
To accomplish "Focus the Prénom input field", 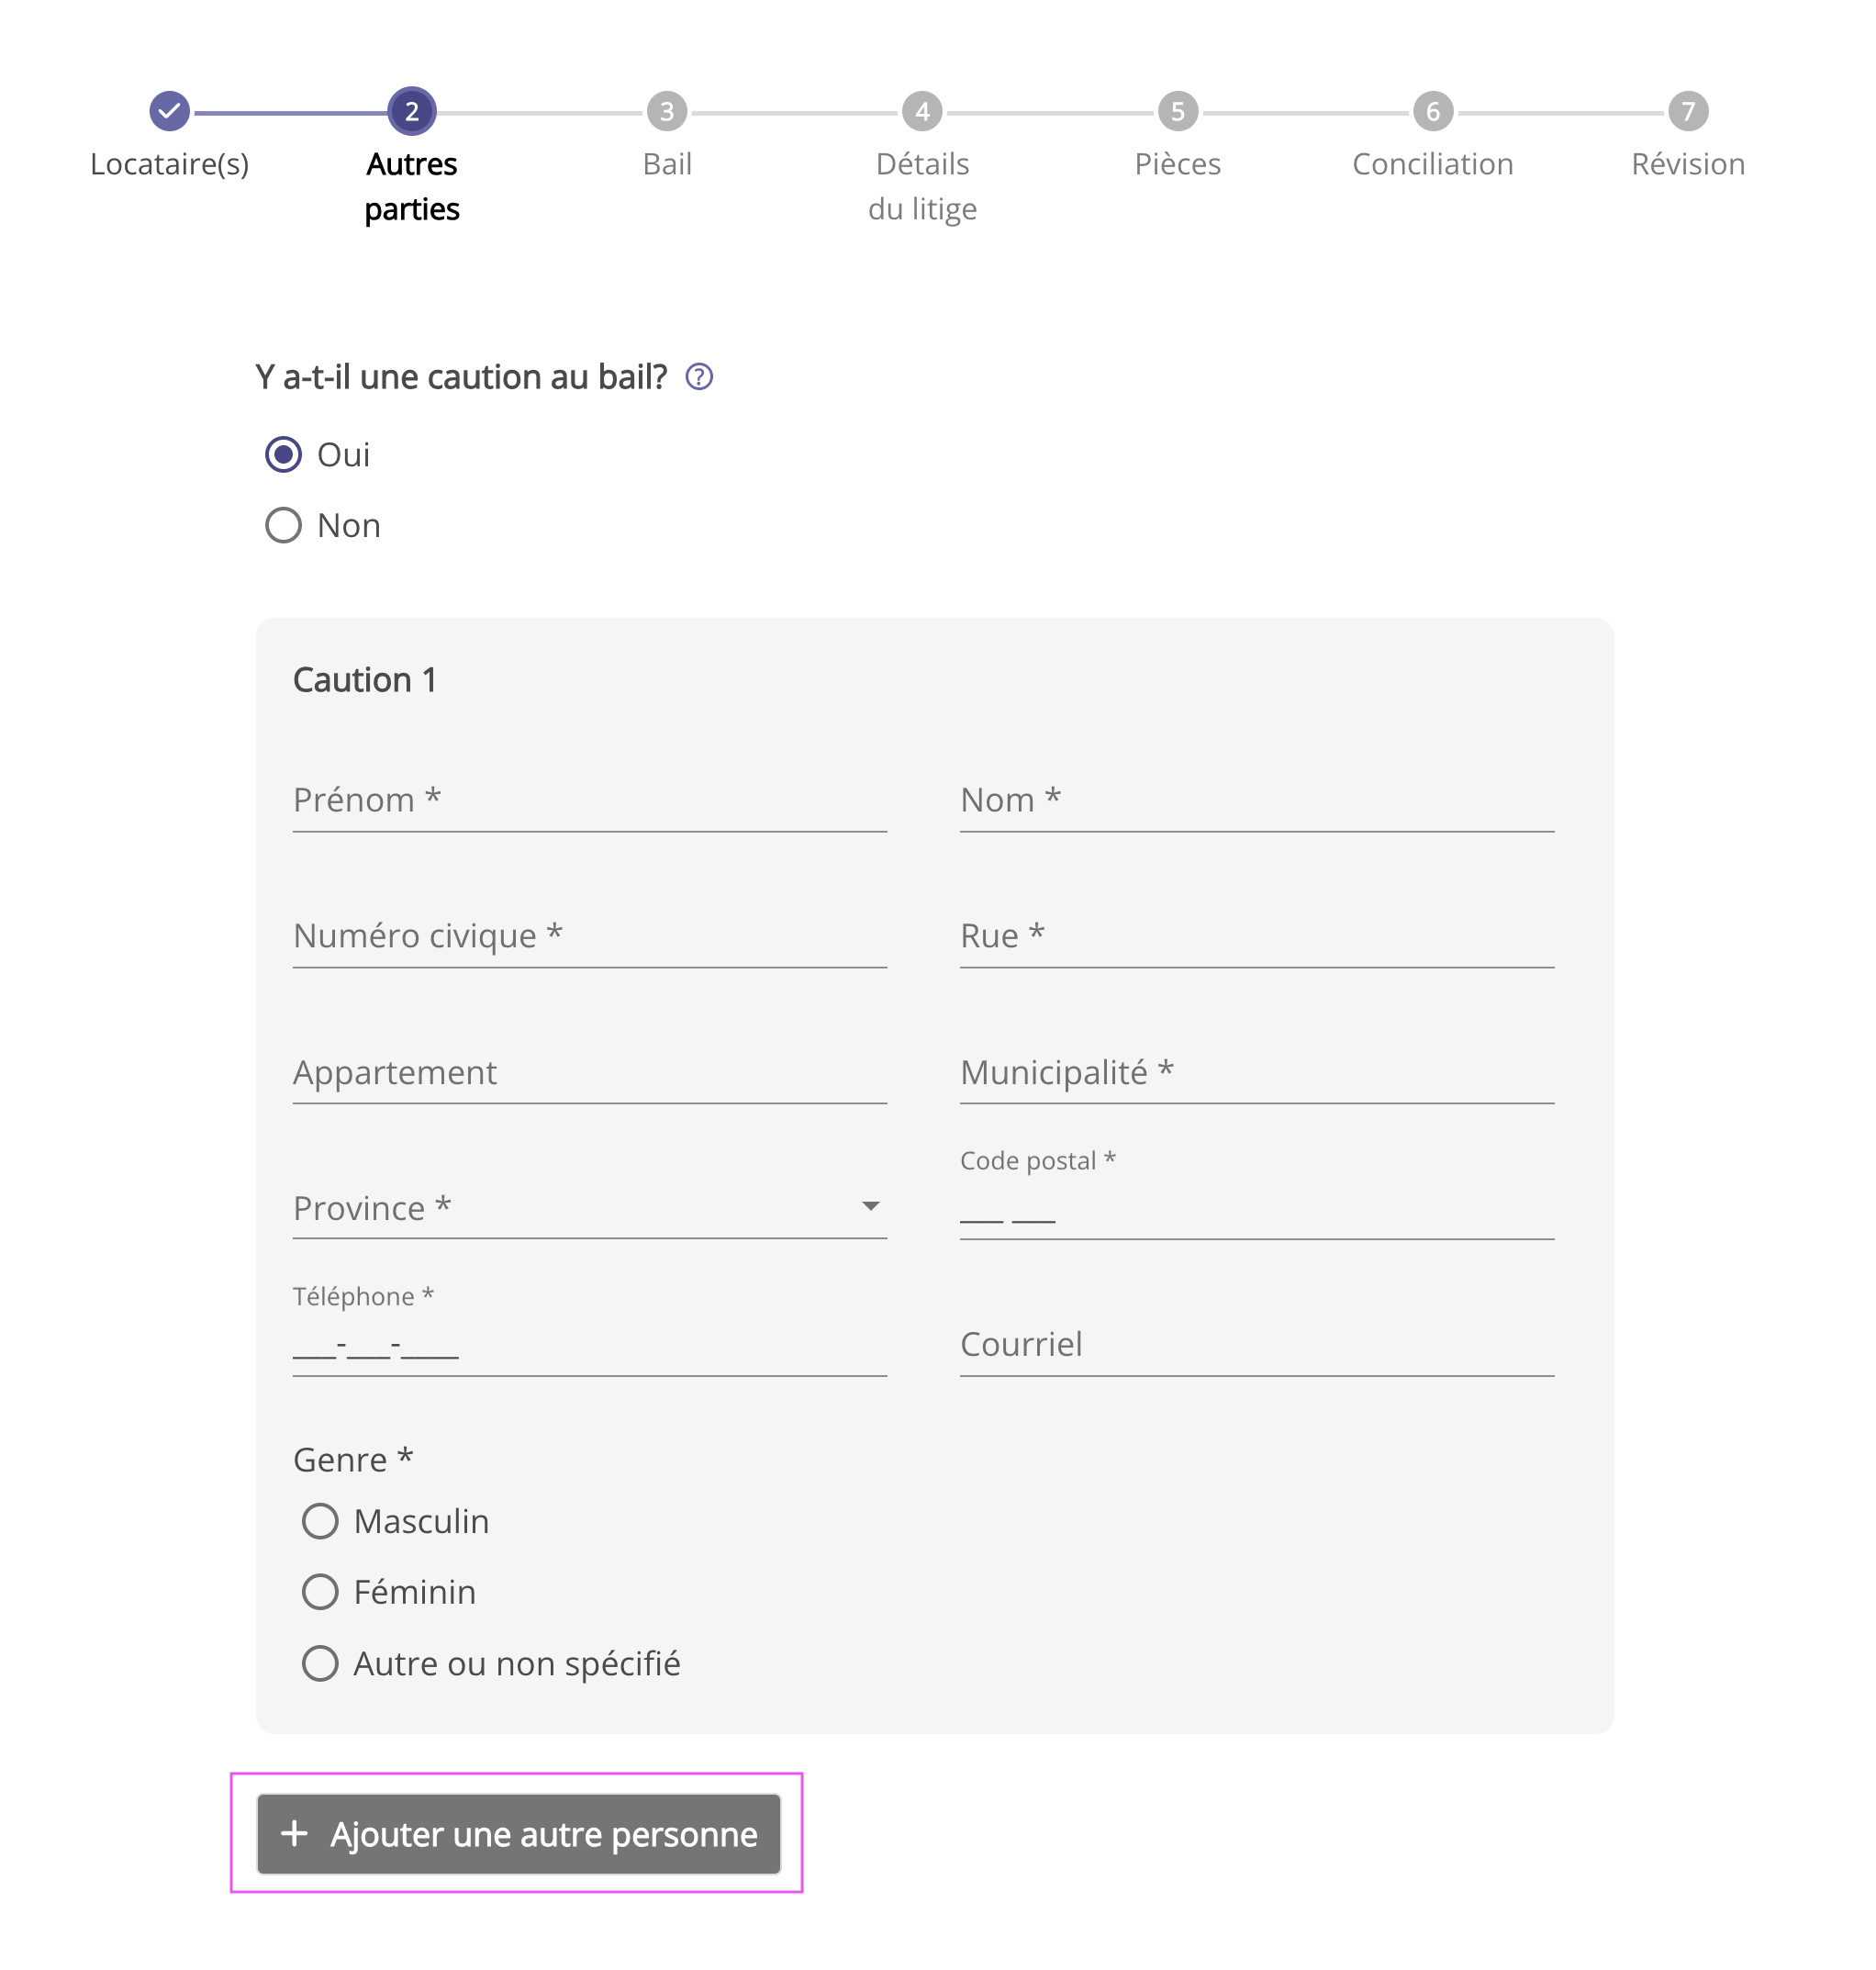I will (x=589, y=801).
